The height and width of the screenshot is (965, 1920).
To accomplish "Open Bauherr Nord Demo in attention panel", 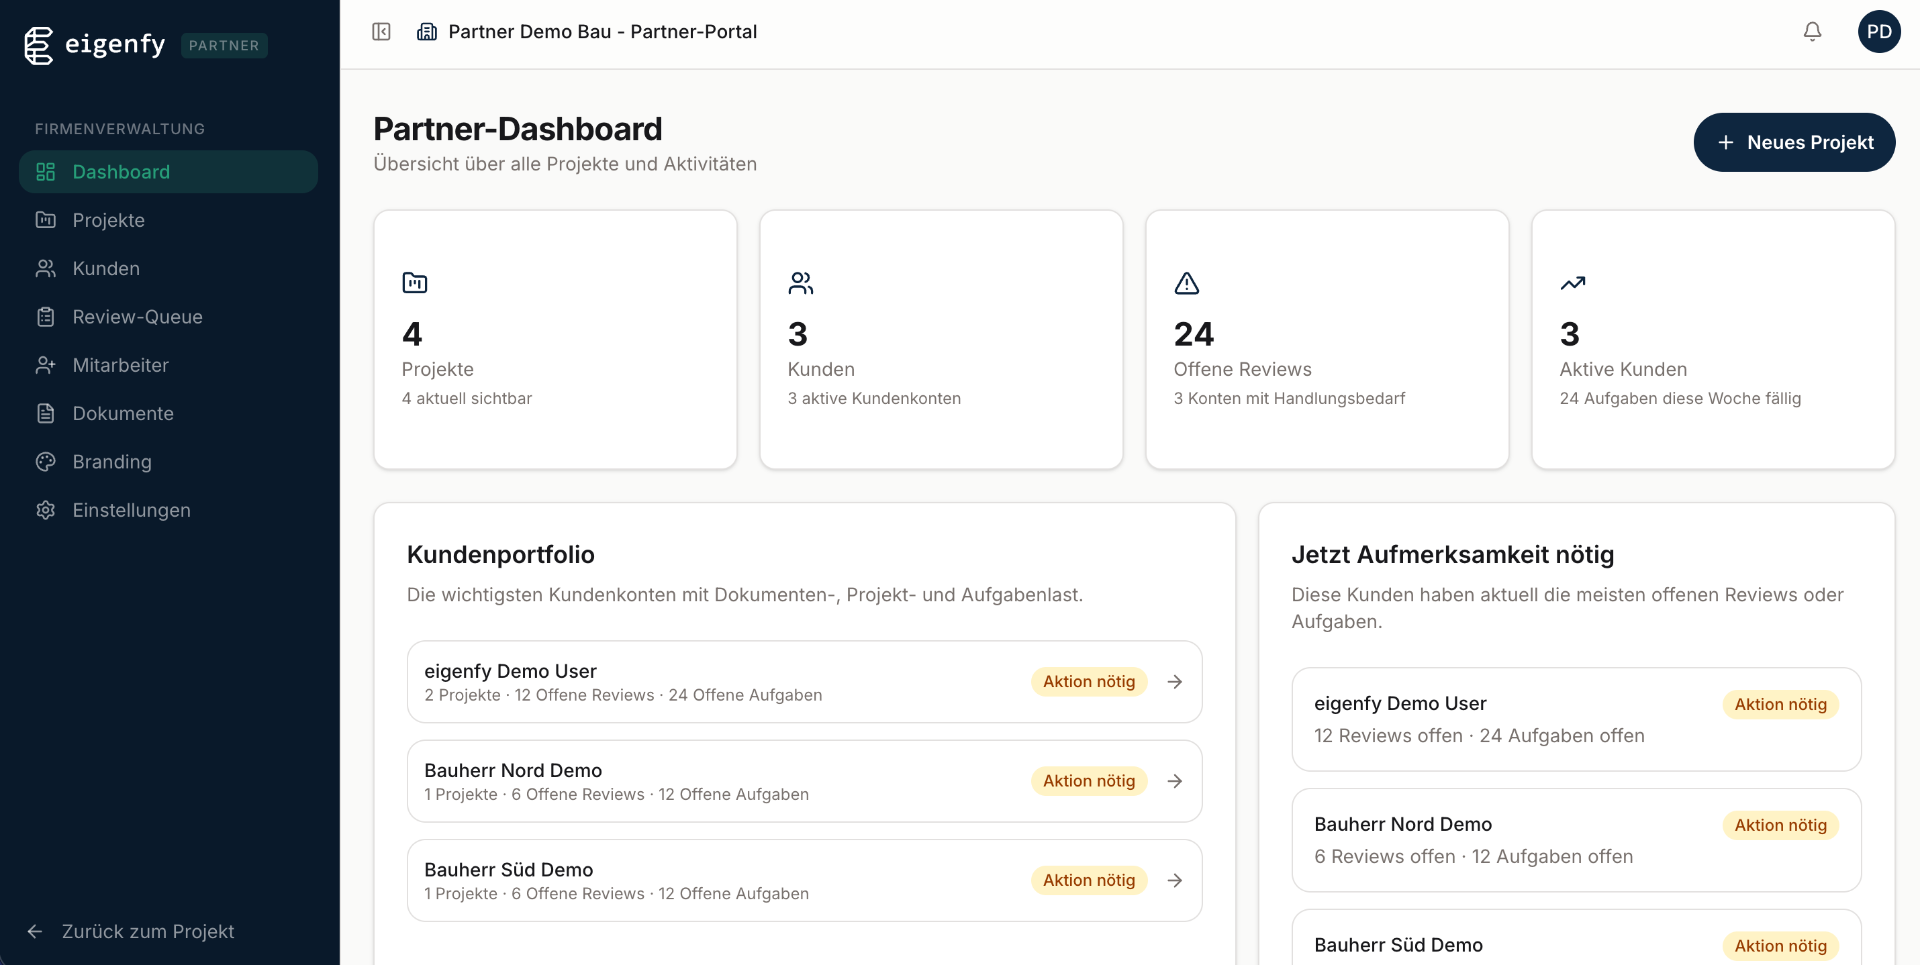I will point(1575,840).
